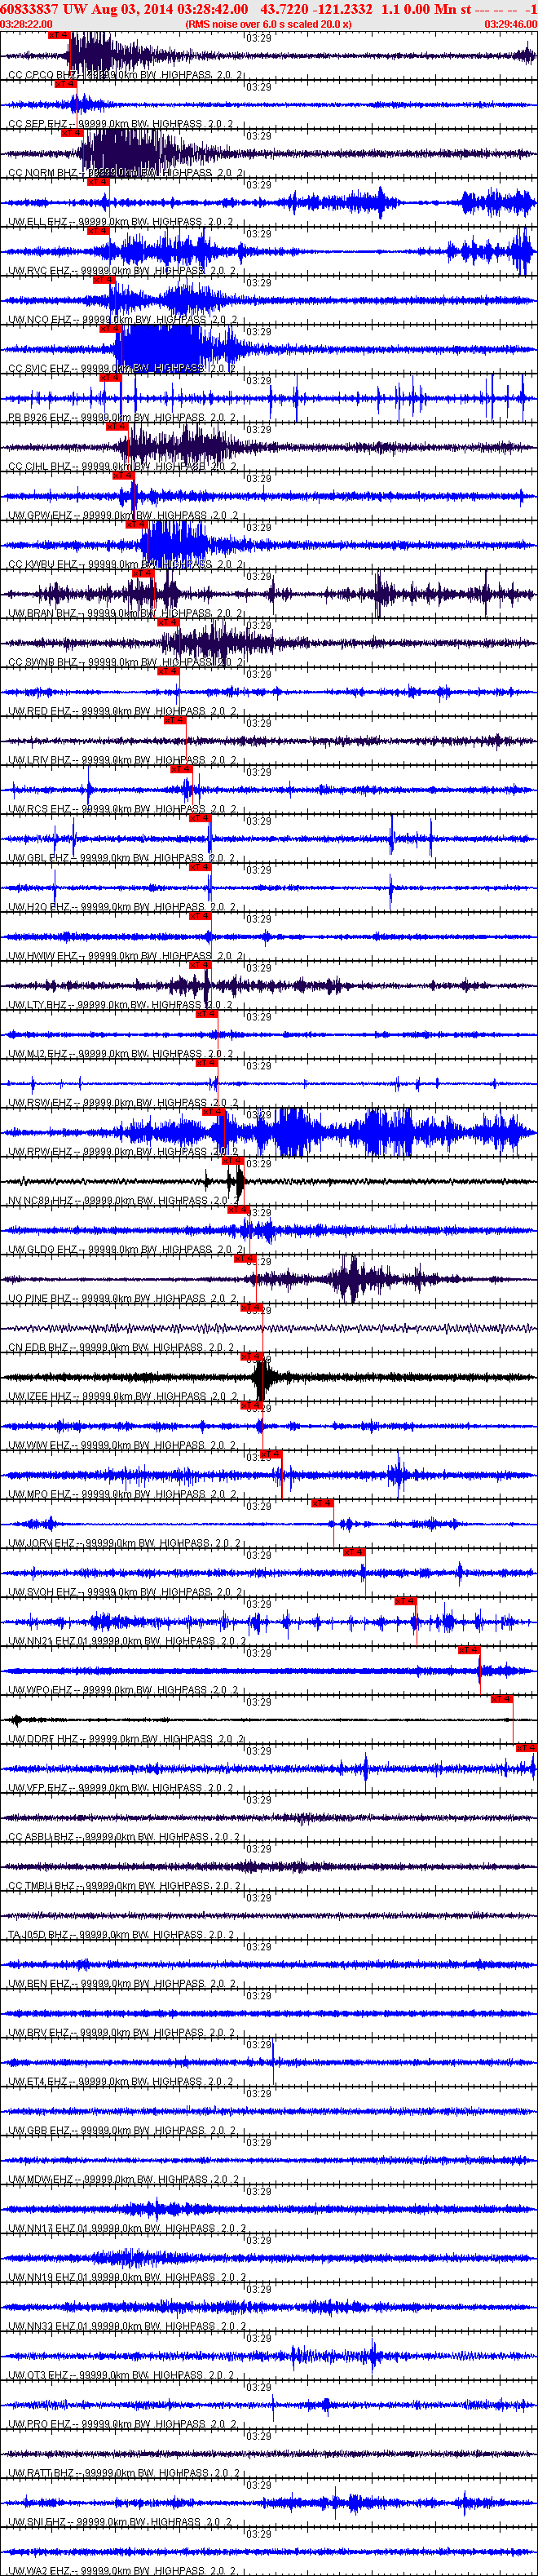Click the red arrival marker on UW MPO trace
Screen dimensions: 538x2576
[271, 1454]
